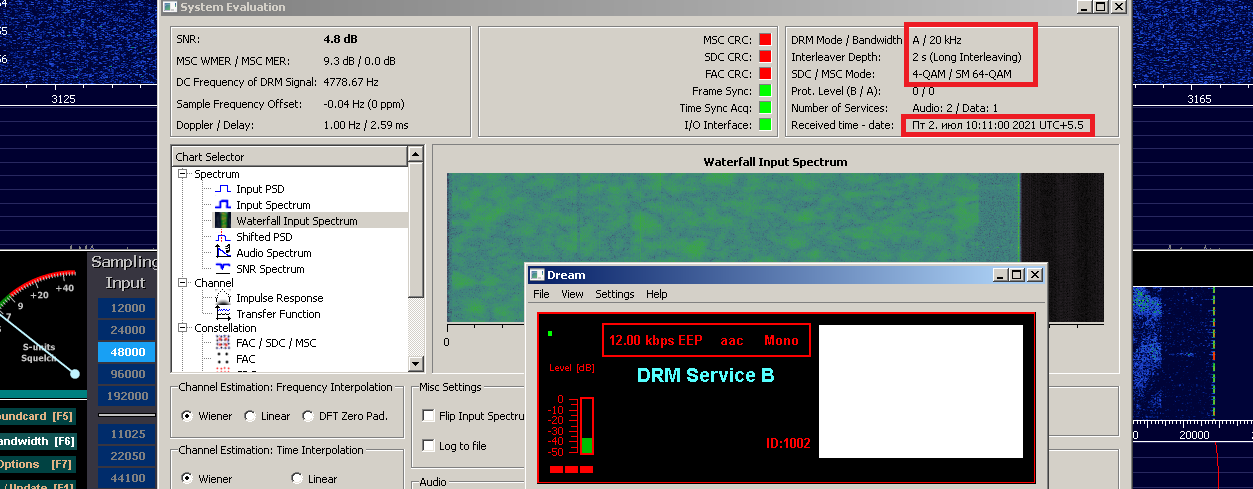Screen dimensions: 1253x489
Task: Enable Flip Input Spectrum checkbox
Action: pos(429,416)
